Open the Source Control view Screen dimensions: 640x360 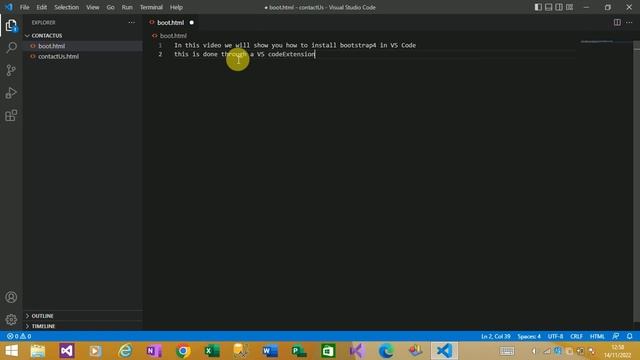[x=11, y=70]
